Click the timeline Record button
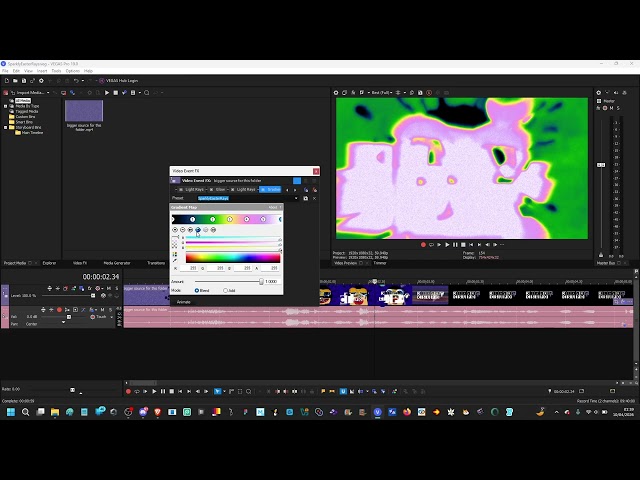 click(x=128, y=391)
